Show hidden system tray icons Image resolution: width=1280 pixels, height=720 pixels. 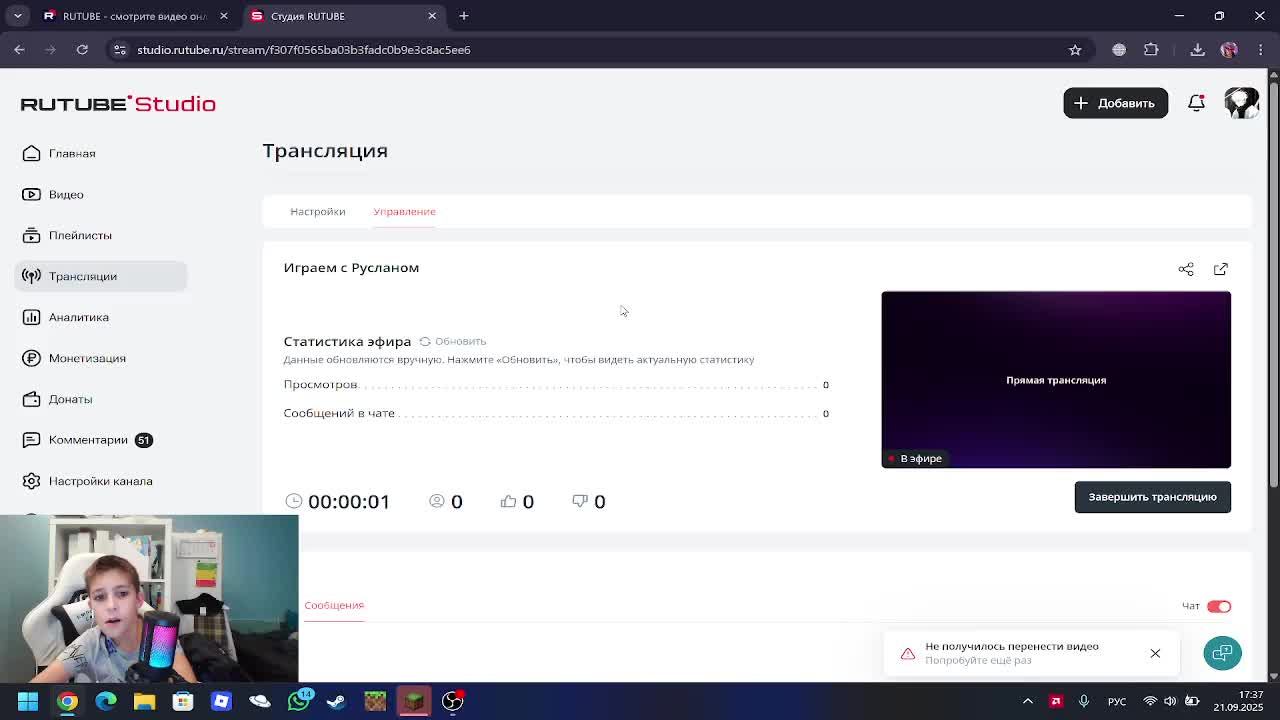(x=1027, y=701)
